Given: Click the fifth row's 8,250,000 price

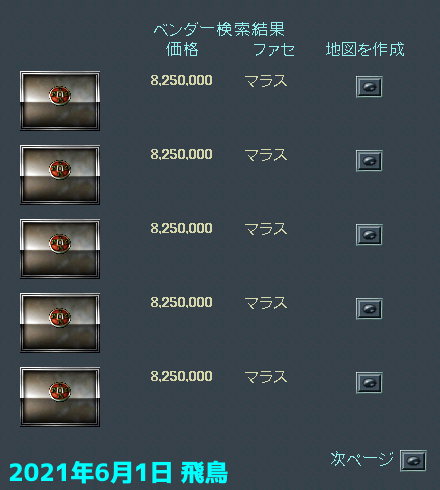Looking at the screenshot, I should (x=181, y=376).
